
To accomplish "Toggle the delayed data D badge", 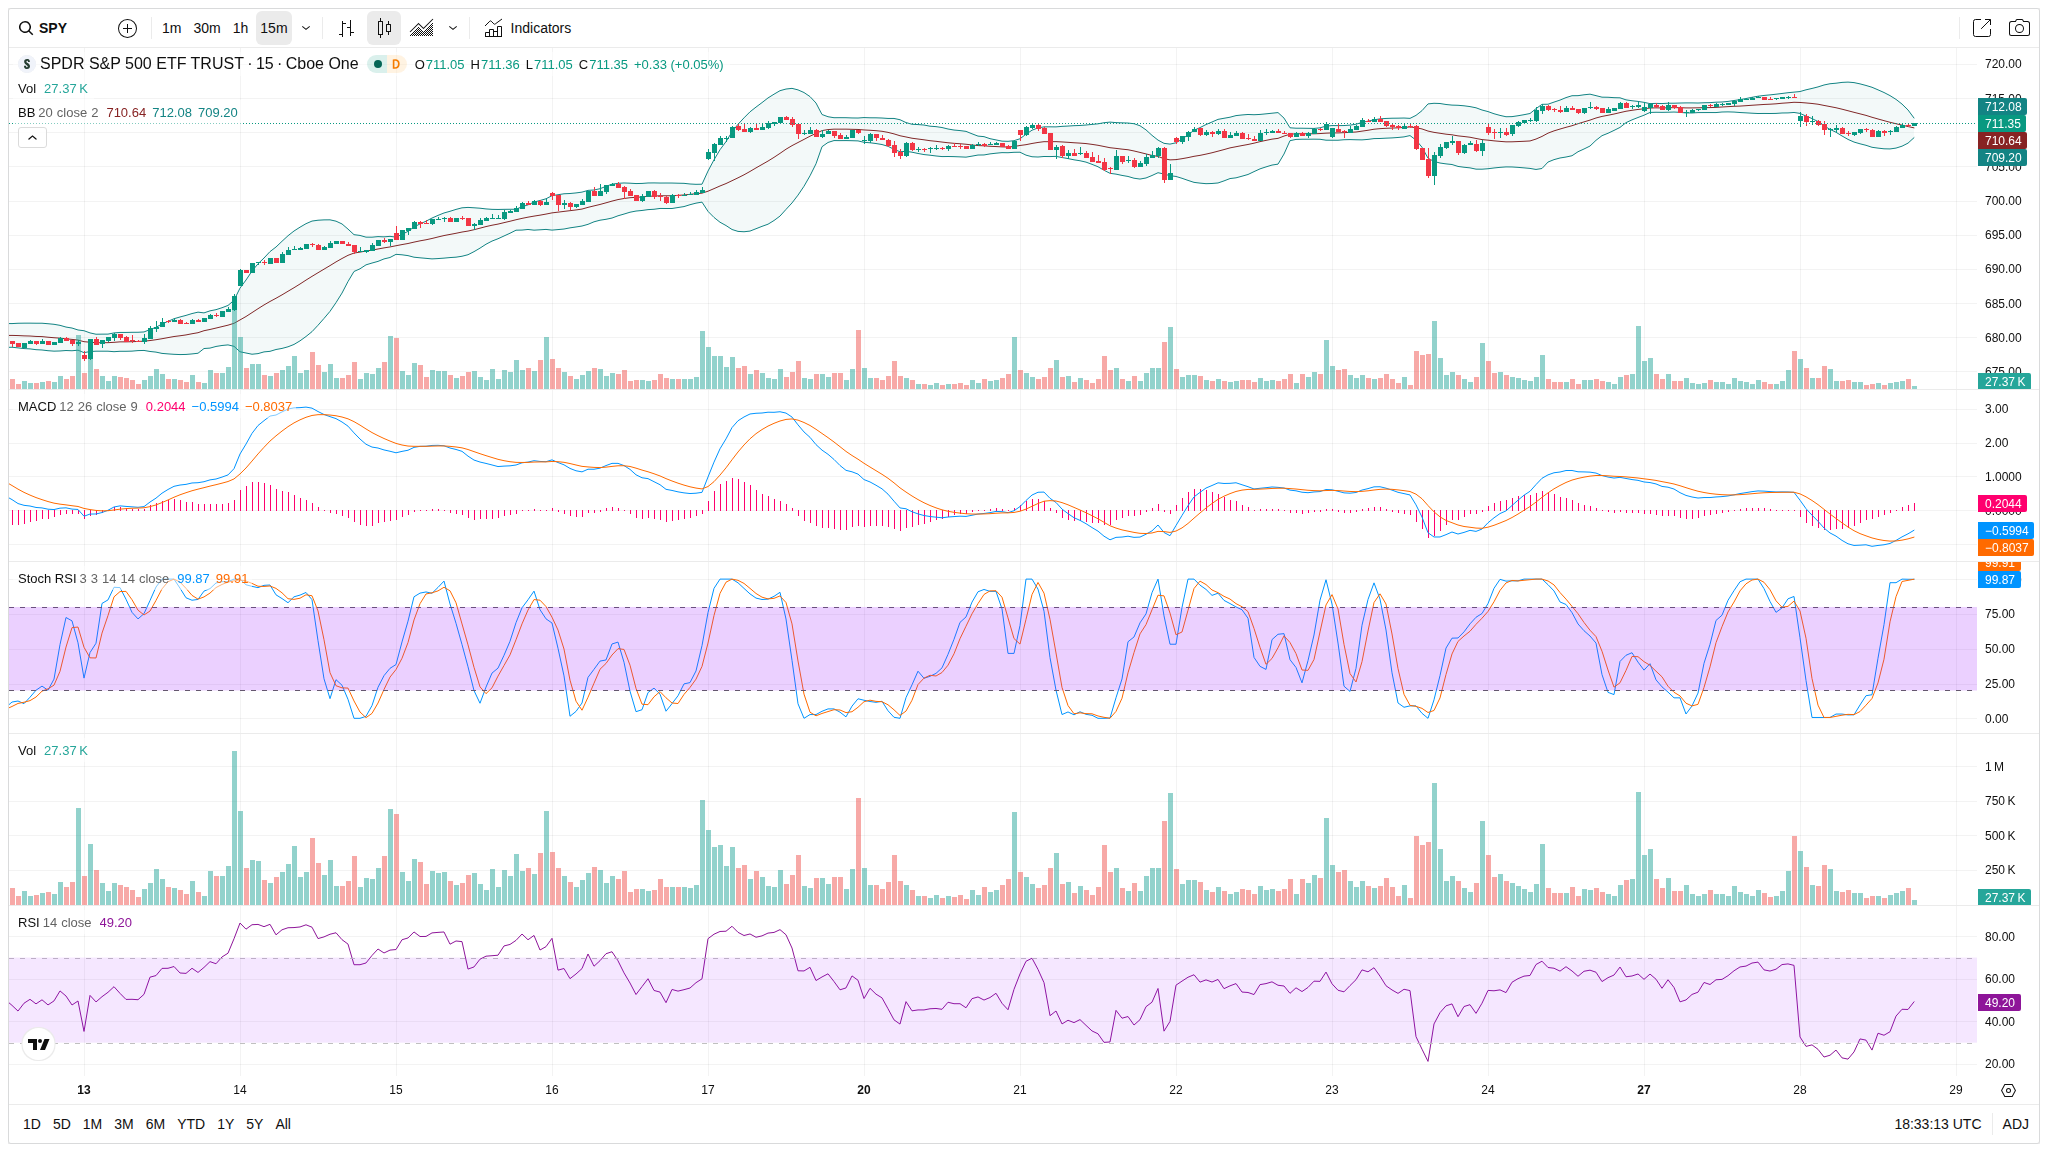I will 396,64.
